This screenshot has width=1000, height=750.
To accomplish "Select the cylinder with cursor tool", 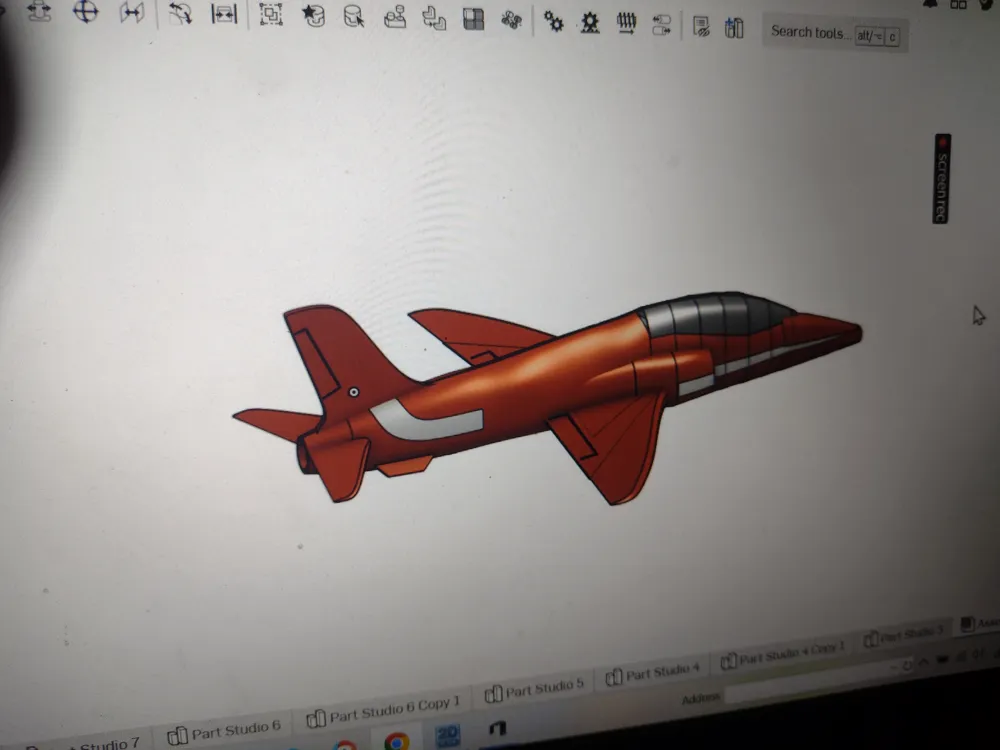I will tap(354, 17).
